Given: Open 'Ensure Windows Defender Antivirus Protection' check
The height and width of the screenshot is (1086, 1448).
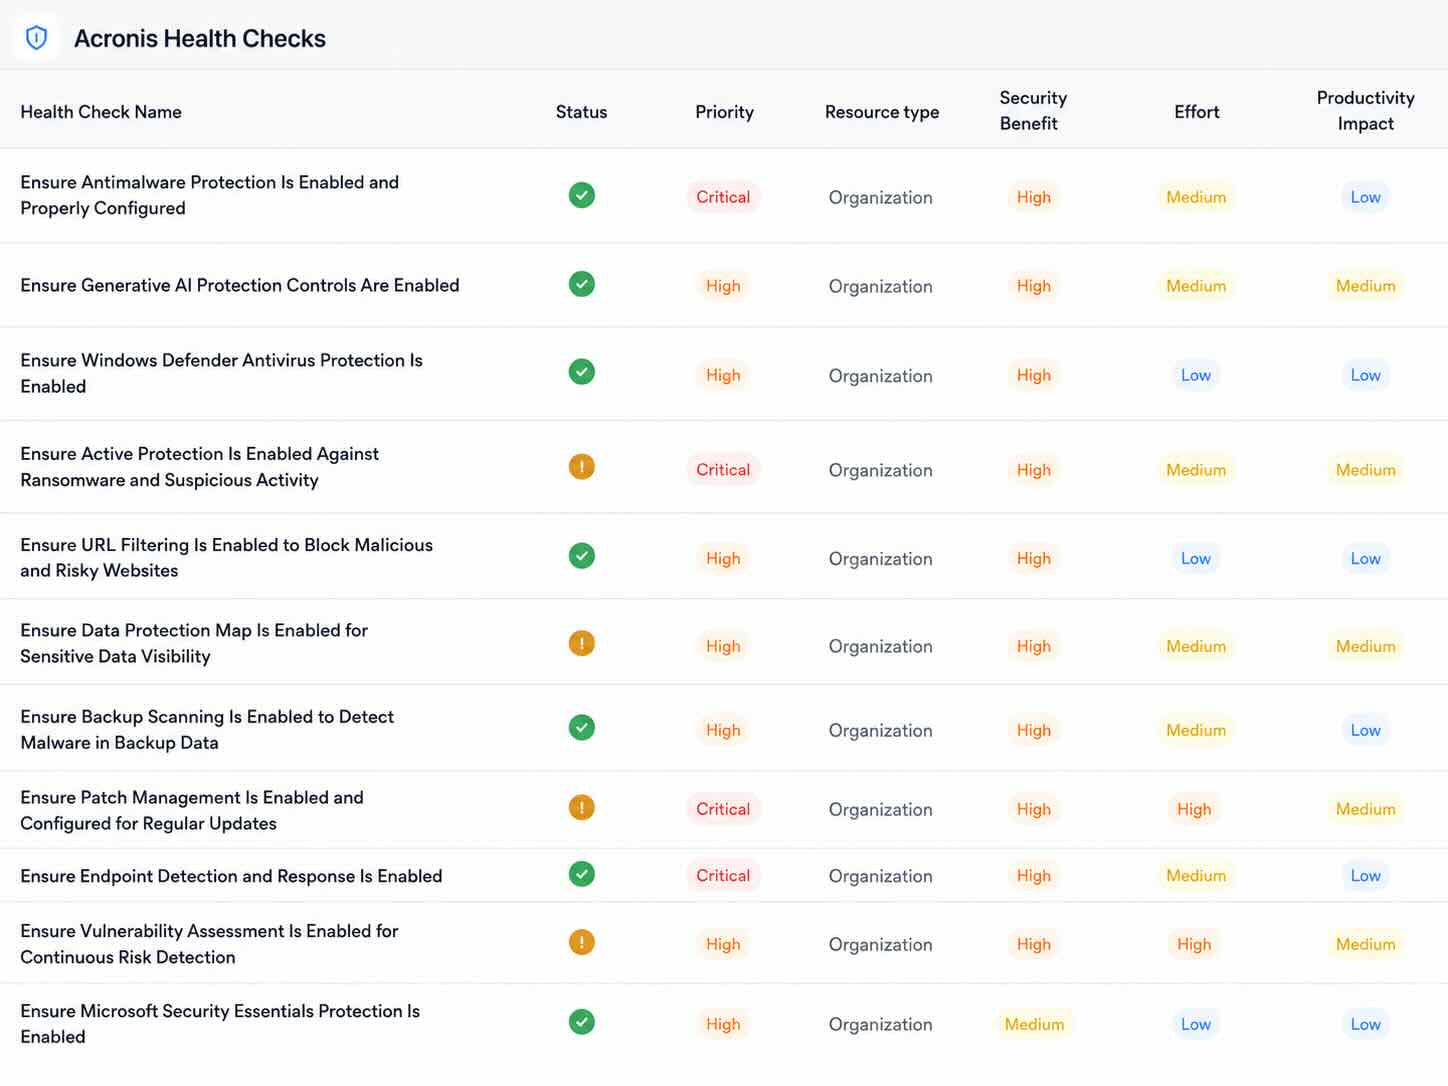Looking at the screenshot, I should click(222, 373).
